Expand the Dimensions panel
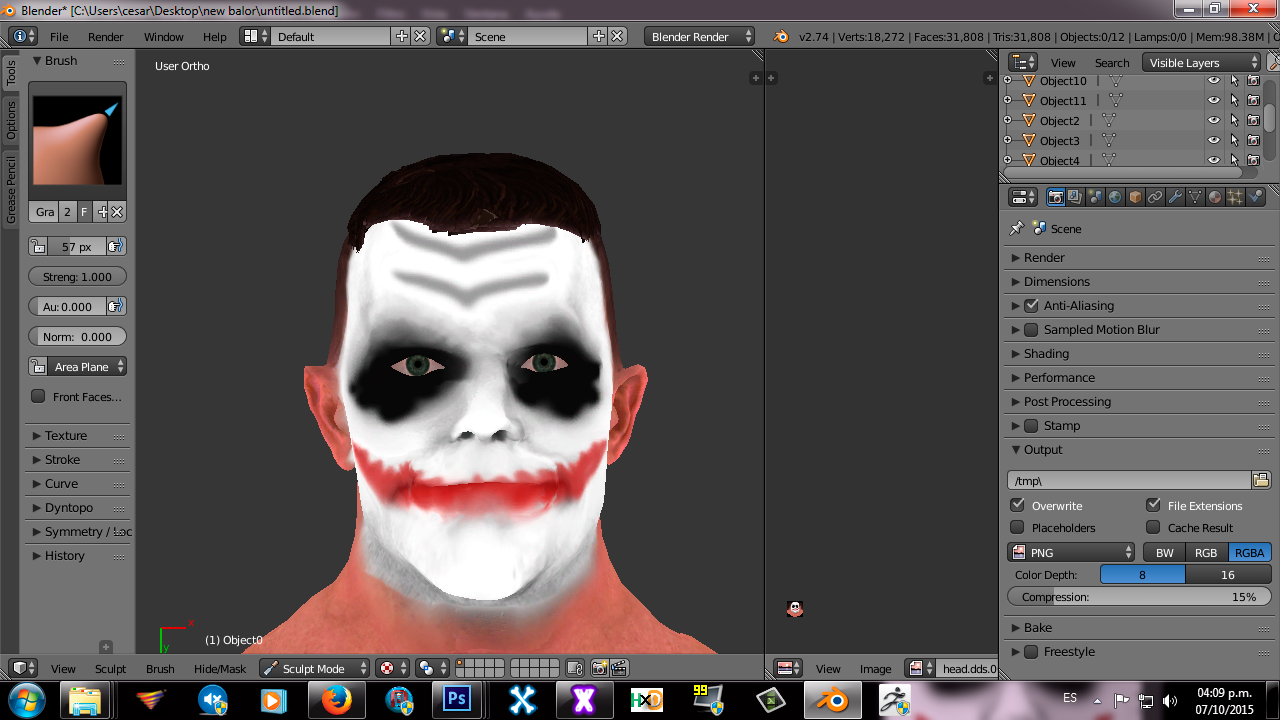Image resolution: width=1280 pixels, height=720 pixels. 1140,281
